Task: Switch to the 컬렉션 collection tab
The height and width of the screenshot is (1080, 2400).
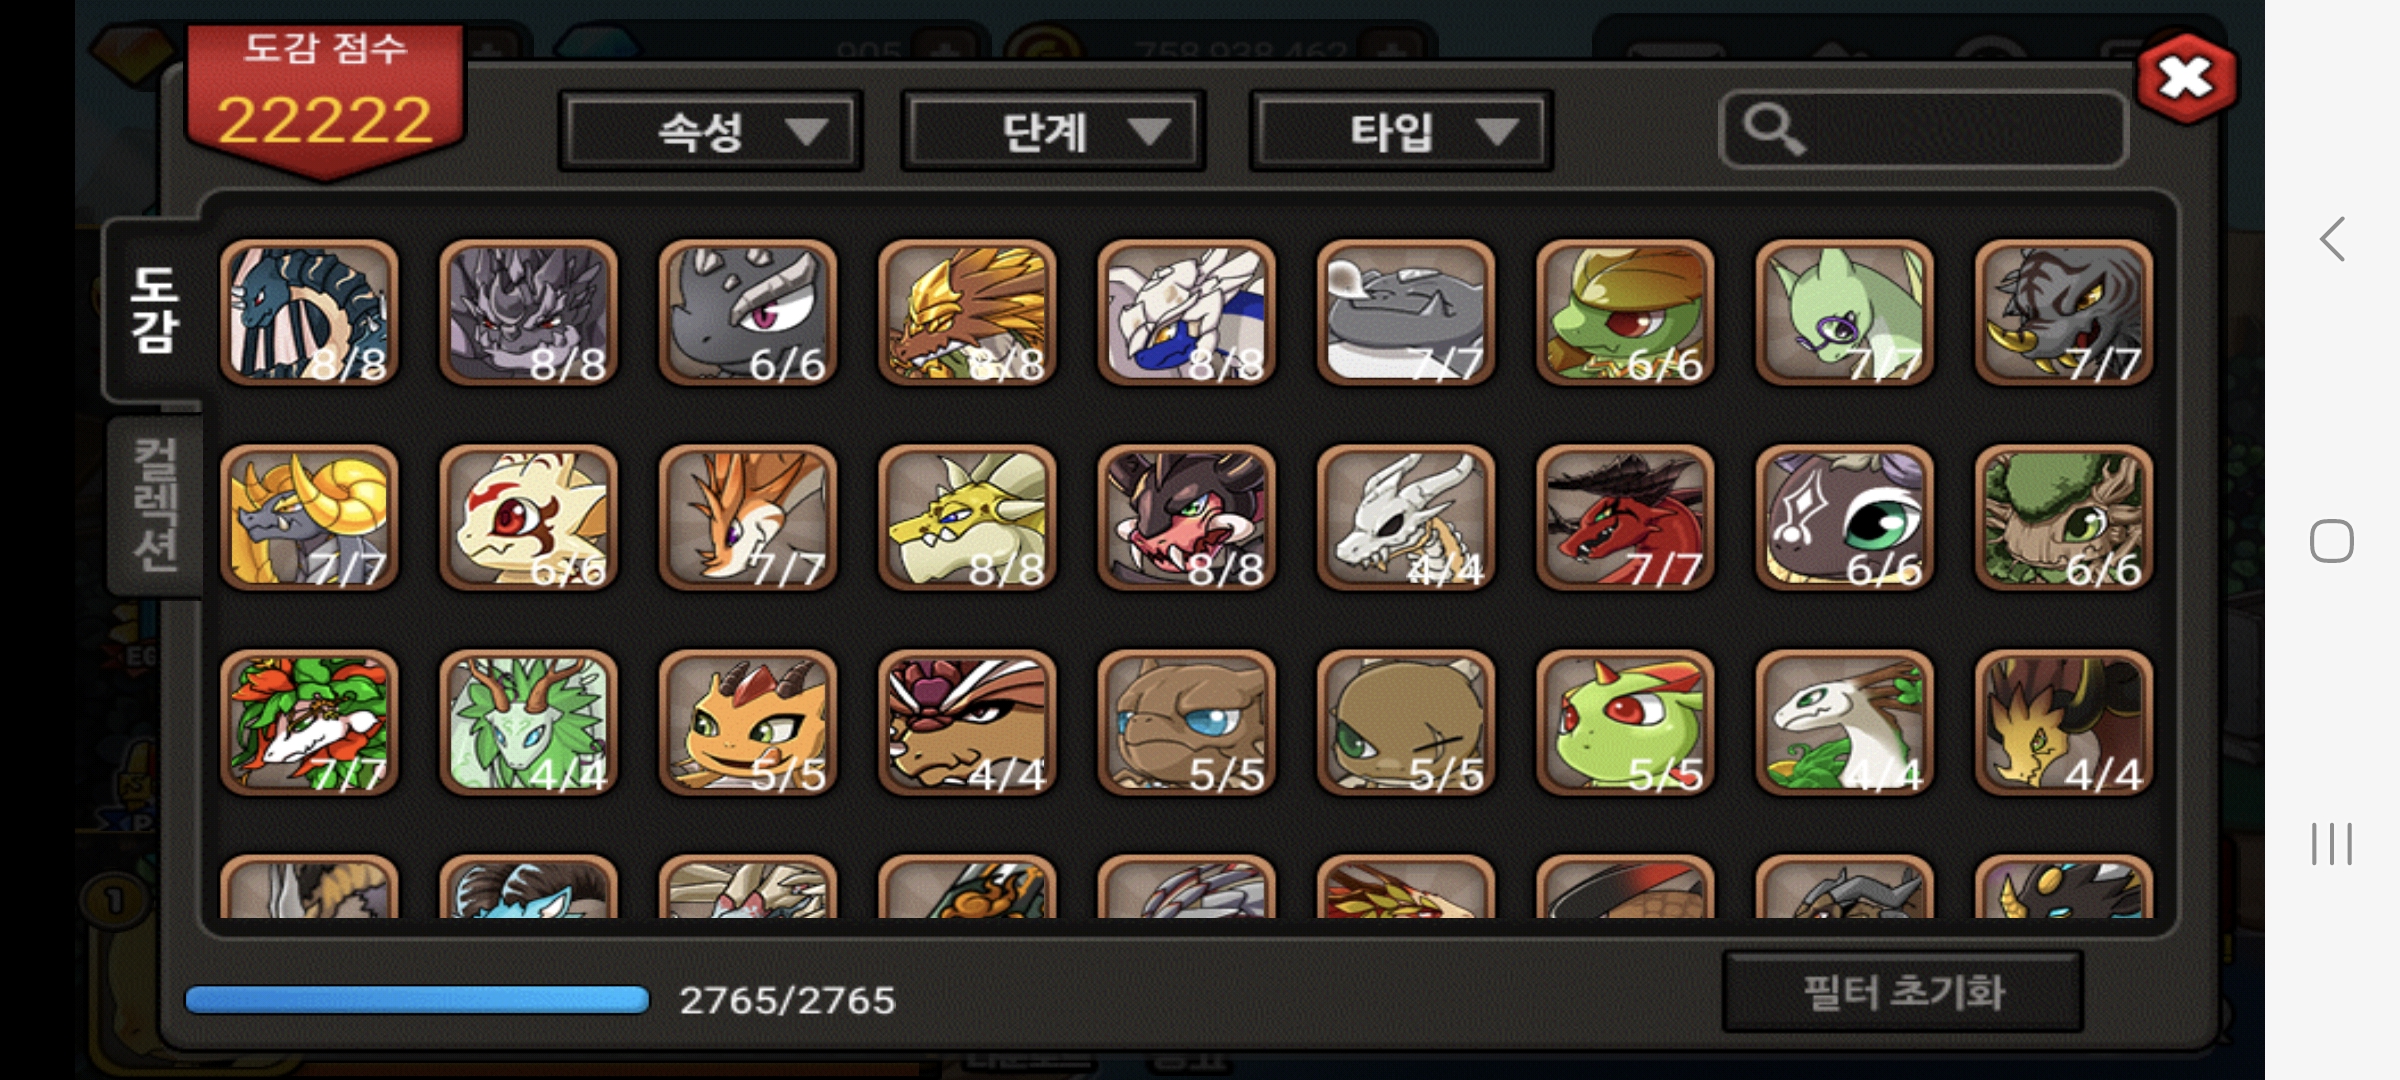Action: pyautogui.click(x=155, y=505)
